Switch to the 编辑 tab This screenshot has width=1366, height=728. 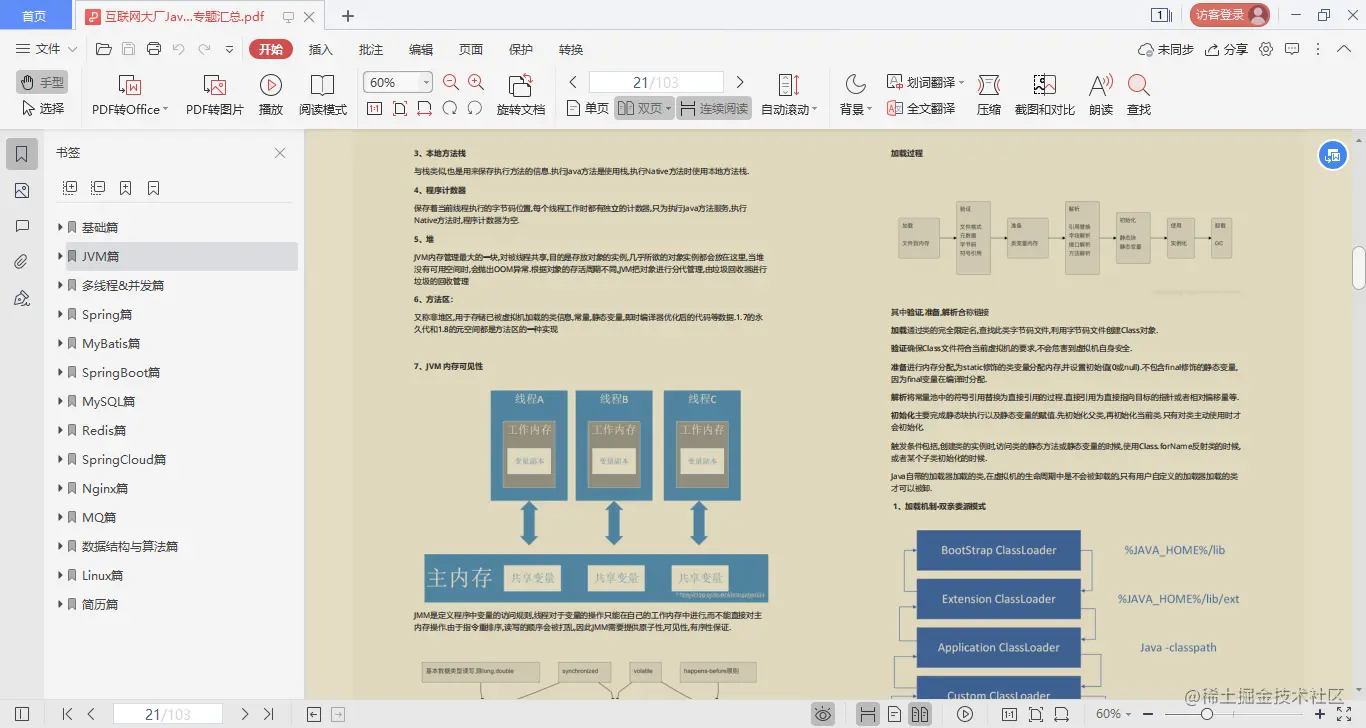click(421, 49)
